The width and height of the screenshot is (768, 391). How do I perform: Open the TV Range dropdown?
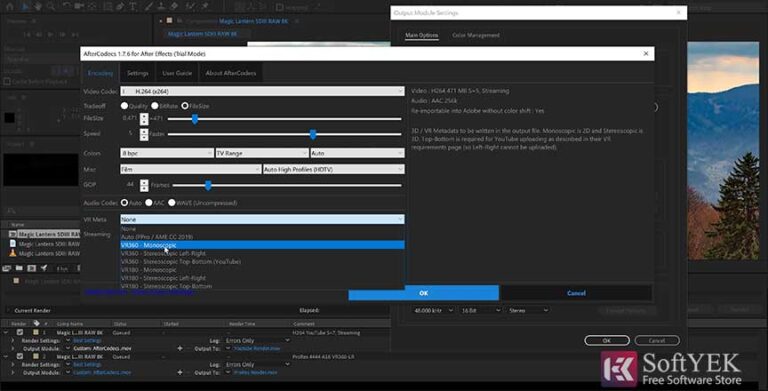point(262,153)
